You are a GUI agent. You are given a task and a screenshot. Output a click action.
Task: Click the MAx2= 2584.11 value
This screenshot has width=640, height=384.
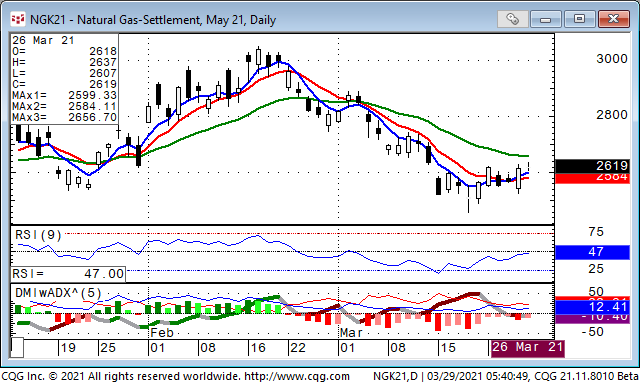coord(64,106)
